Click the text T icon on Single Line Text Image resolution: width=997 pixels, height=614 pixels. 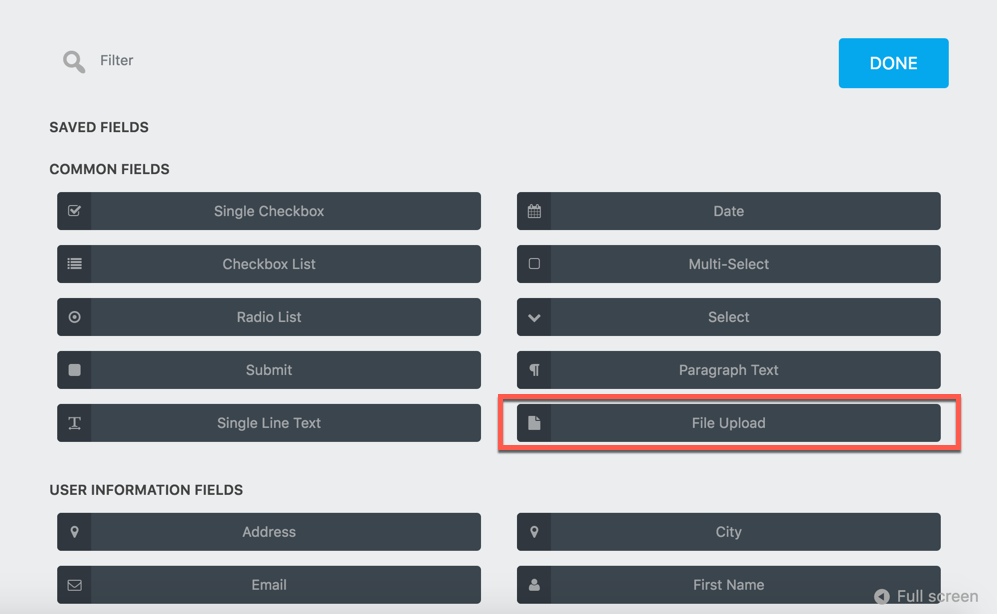pos(74,423)
